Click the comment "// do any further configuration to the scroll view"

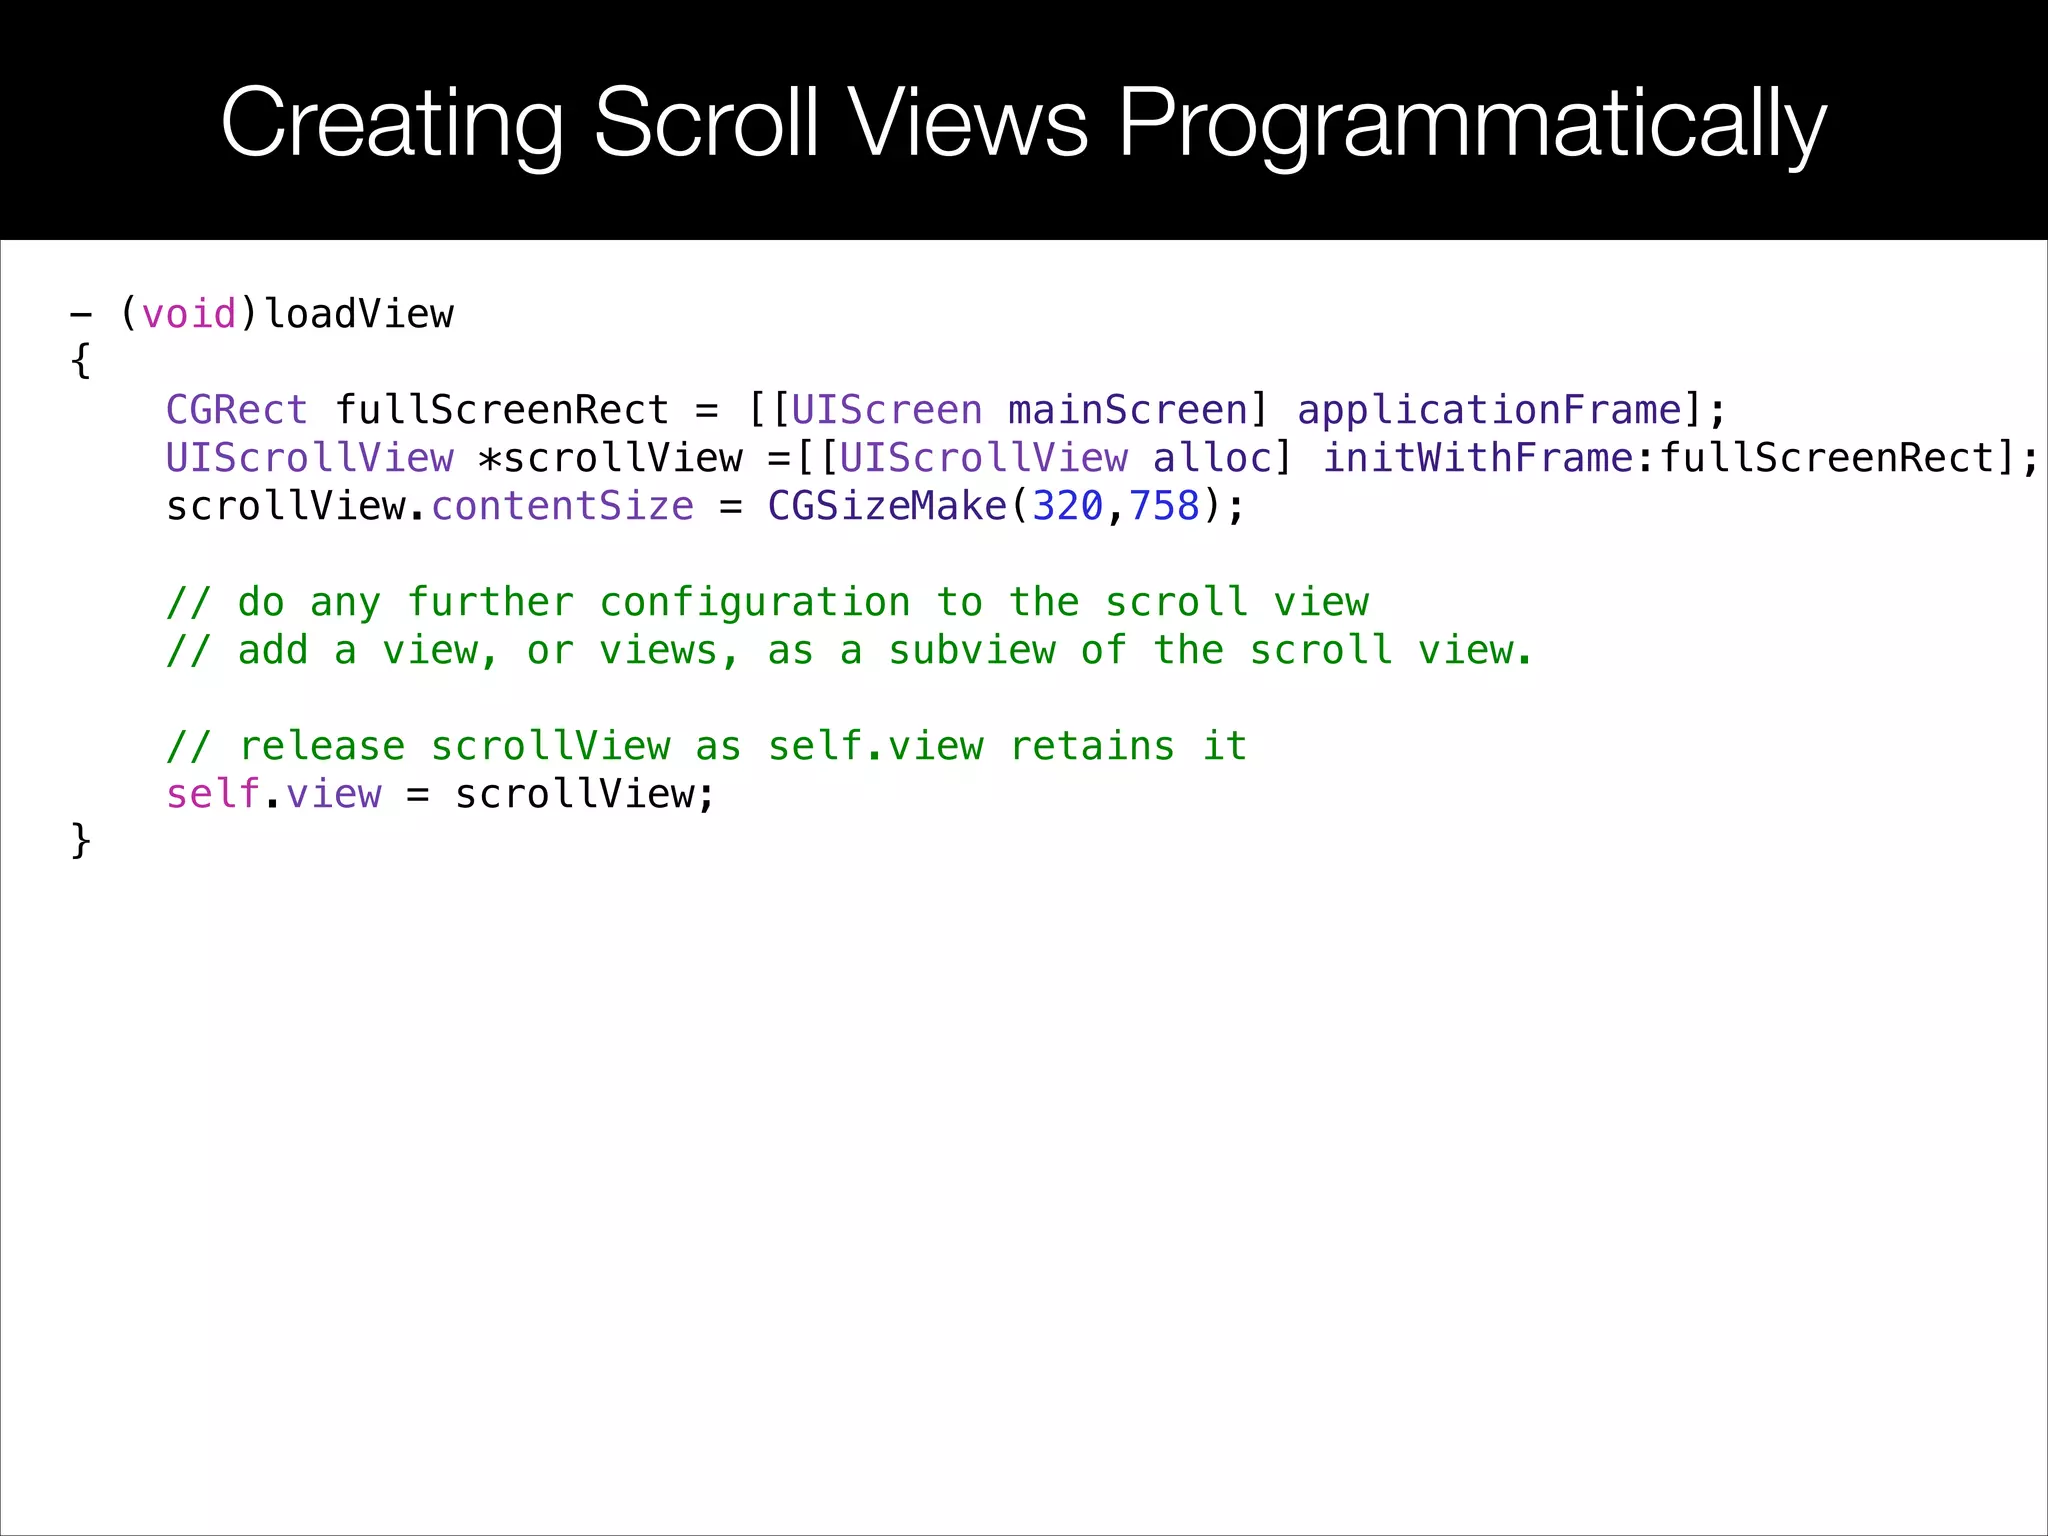pyautogui.click(x=767, y=602)
